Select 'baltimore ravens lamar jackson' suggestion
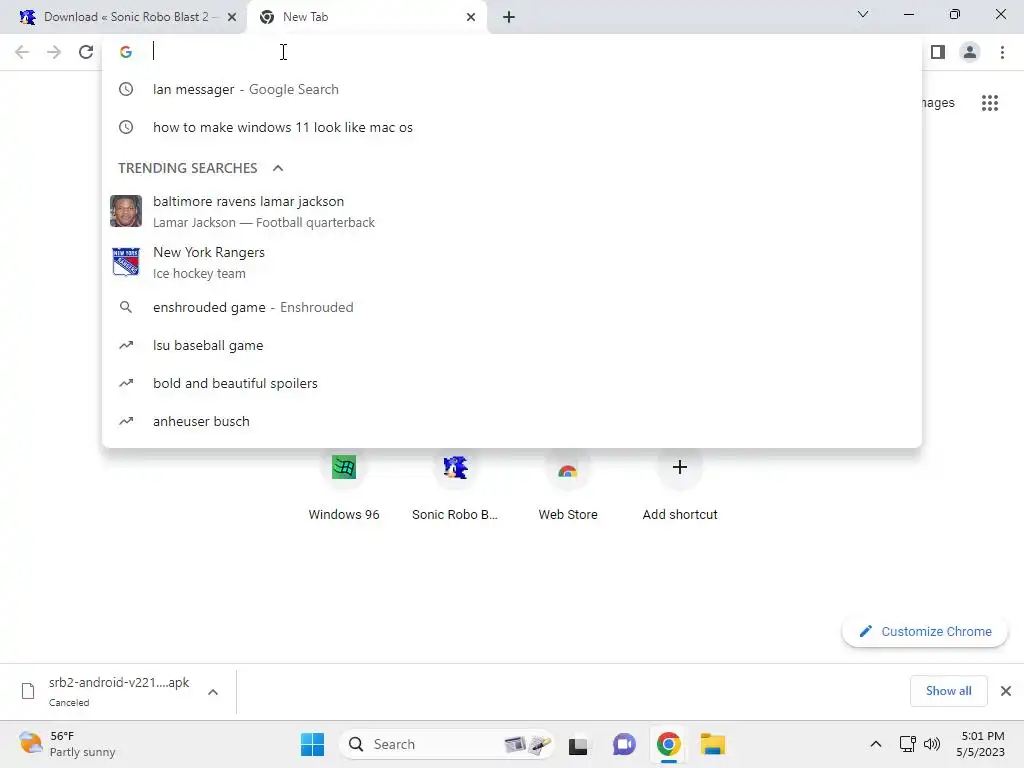Screen dimensions: 1024x768 pyautogui.click(x=512, y=212)
